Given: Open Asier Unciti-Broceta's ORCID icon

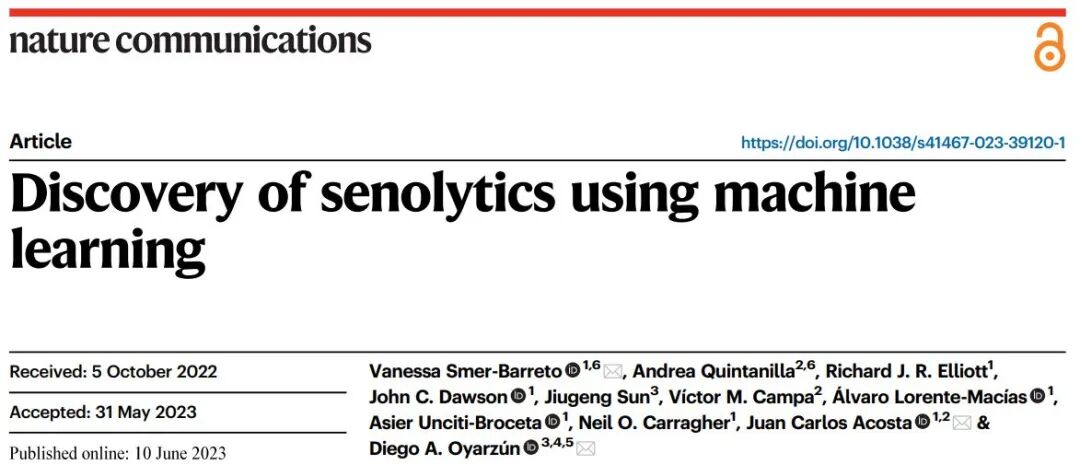Looking at the screenshot, I should (552, 422).
